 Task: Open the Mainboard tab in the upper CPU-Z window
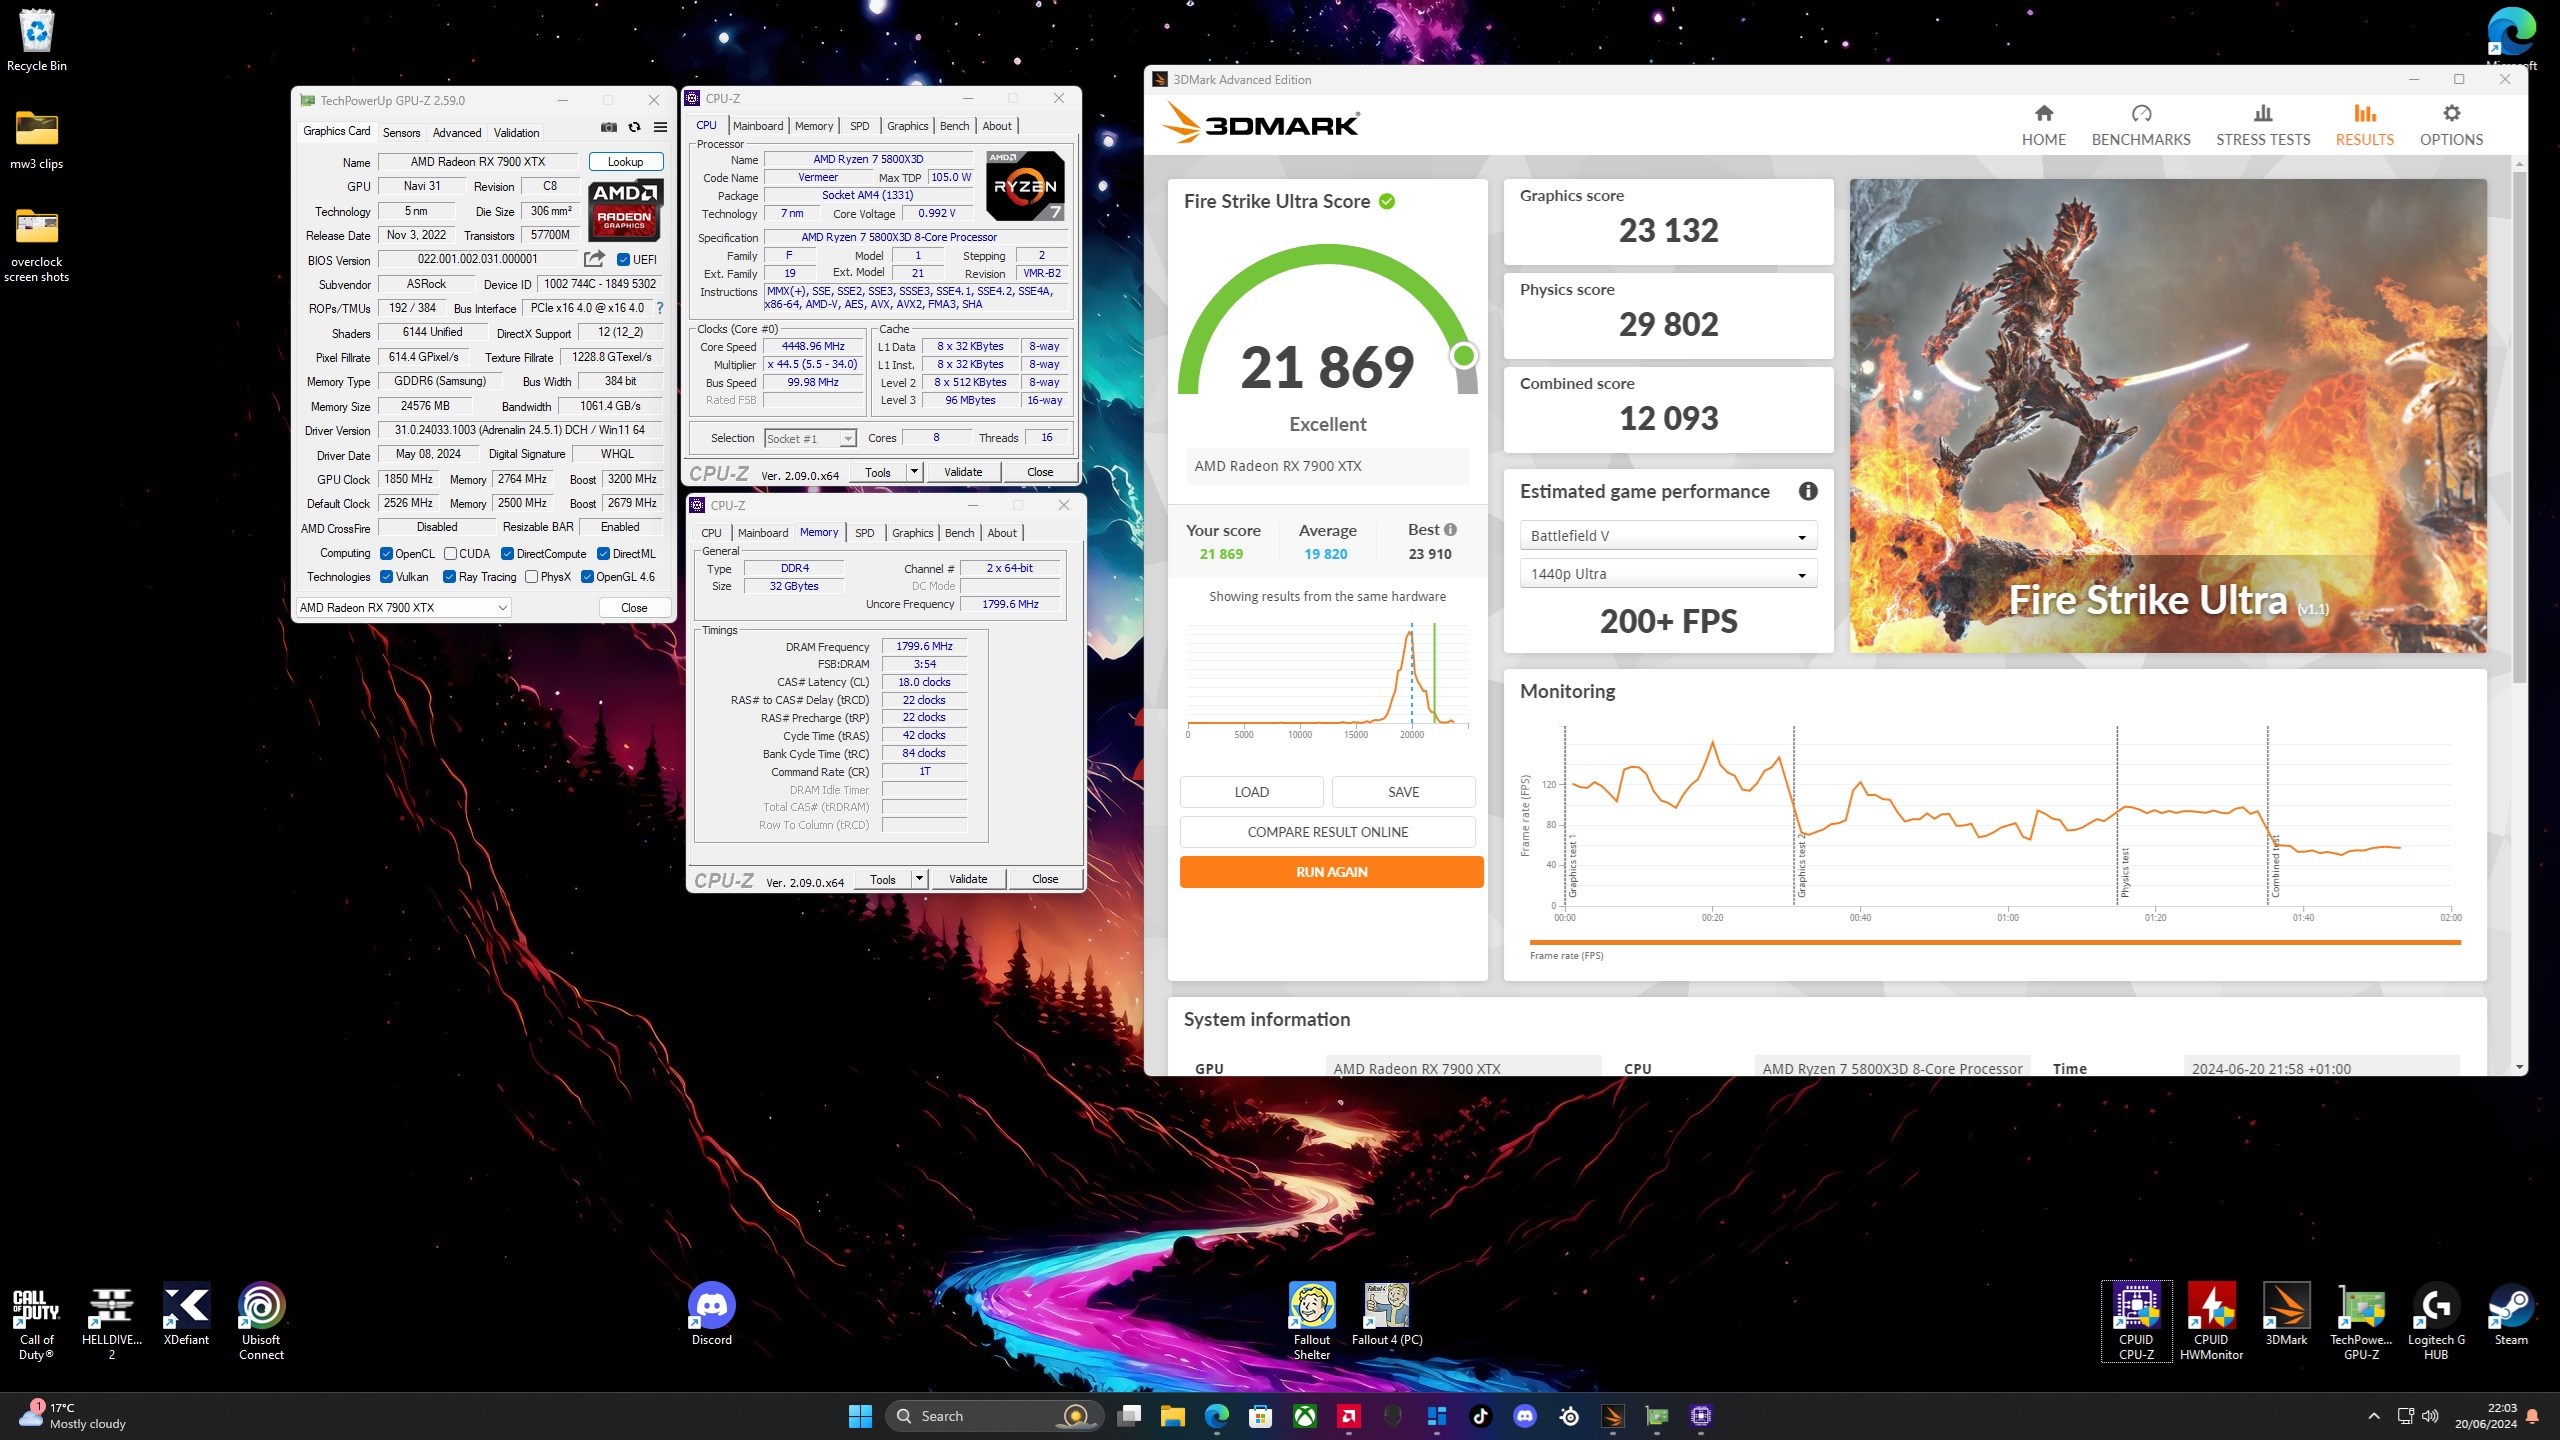pos(758,126)
